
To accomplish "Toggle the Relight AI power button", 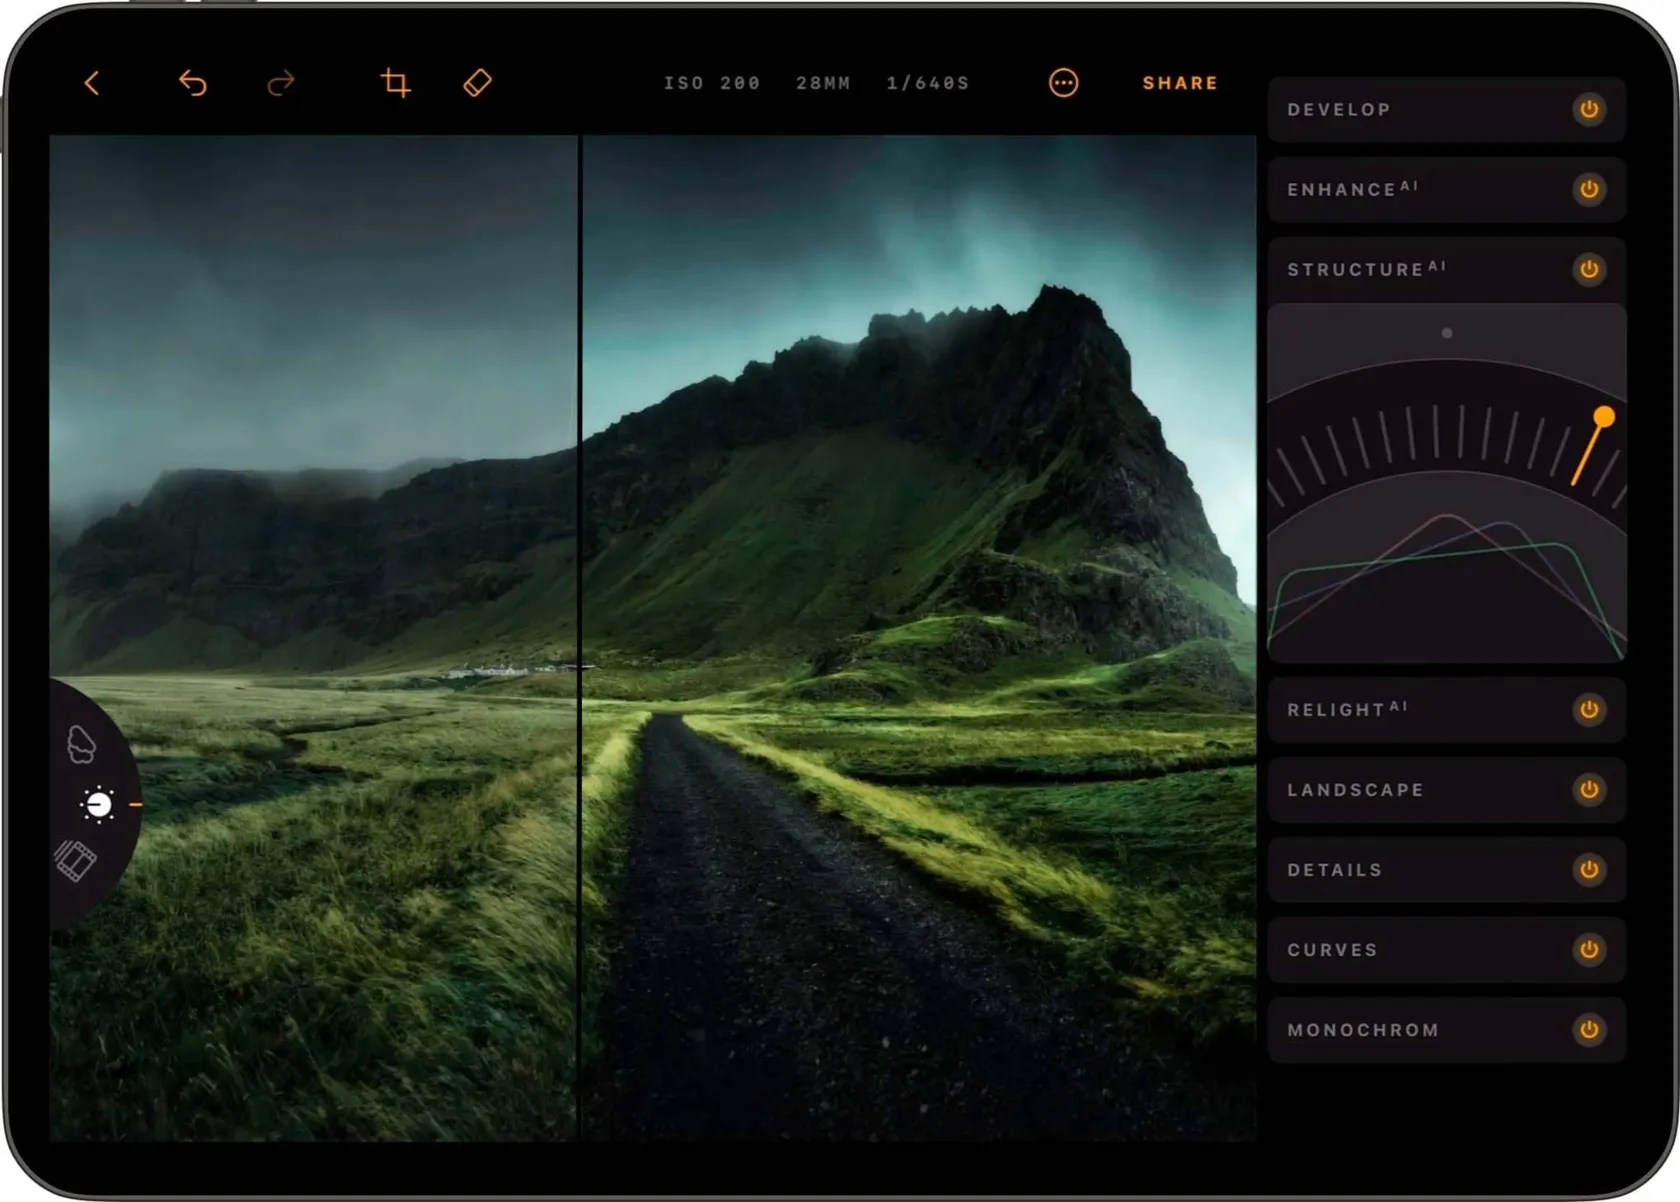I will point(1588,710).
